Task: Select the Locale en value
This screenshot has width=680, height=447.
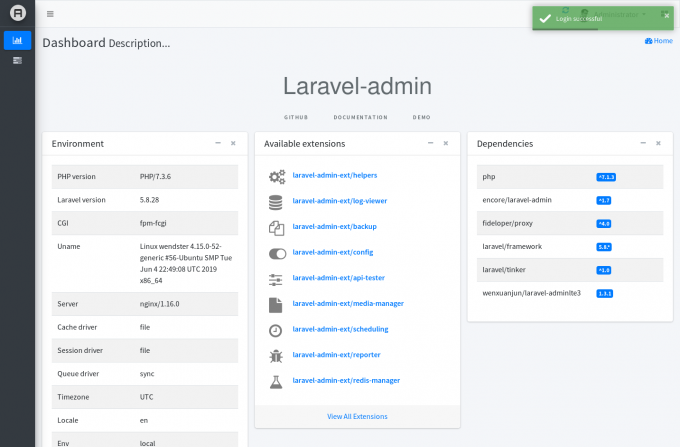Action: 144,420
